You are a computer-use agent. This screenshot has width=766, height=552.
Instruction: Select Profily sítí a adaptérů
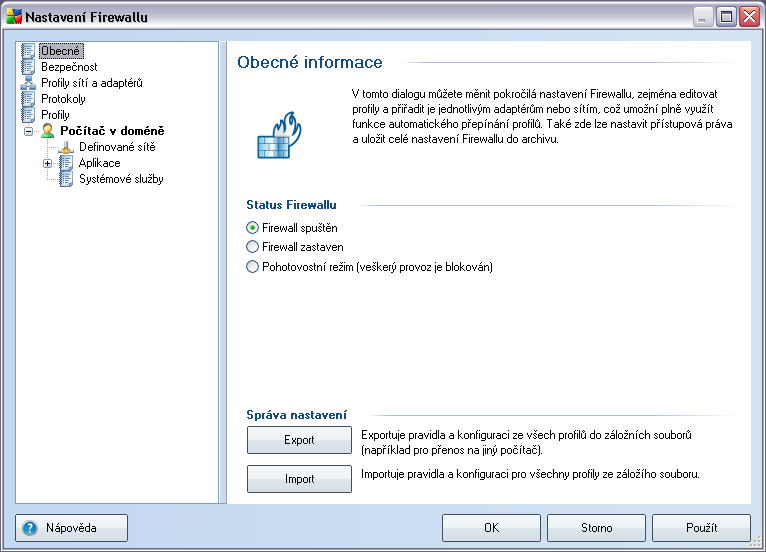[x=92, y=83]
